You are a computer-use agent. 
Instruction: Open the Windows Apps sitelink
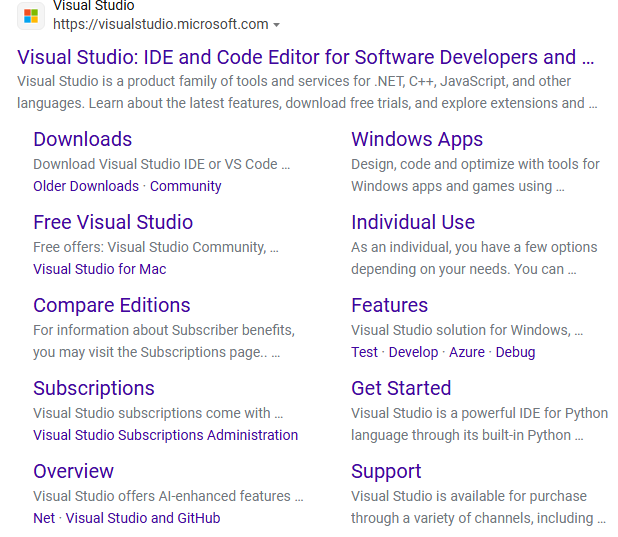[417, 139]
